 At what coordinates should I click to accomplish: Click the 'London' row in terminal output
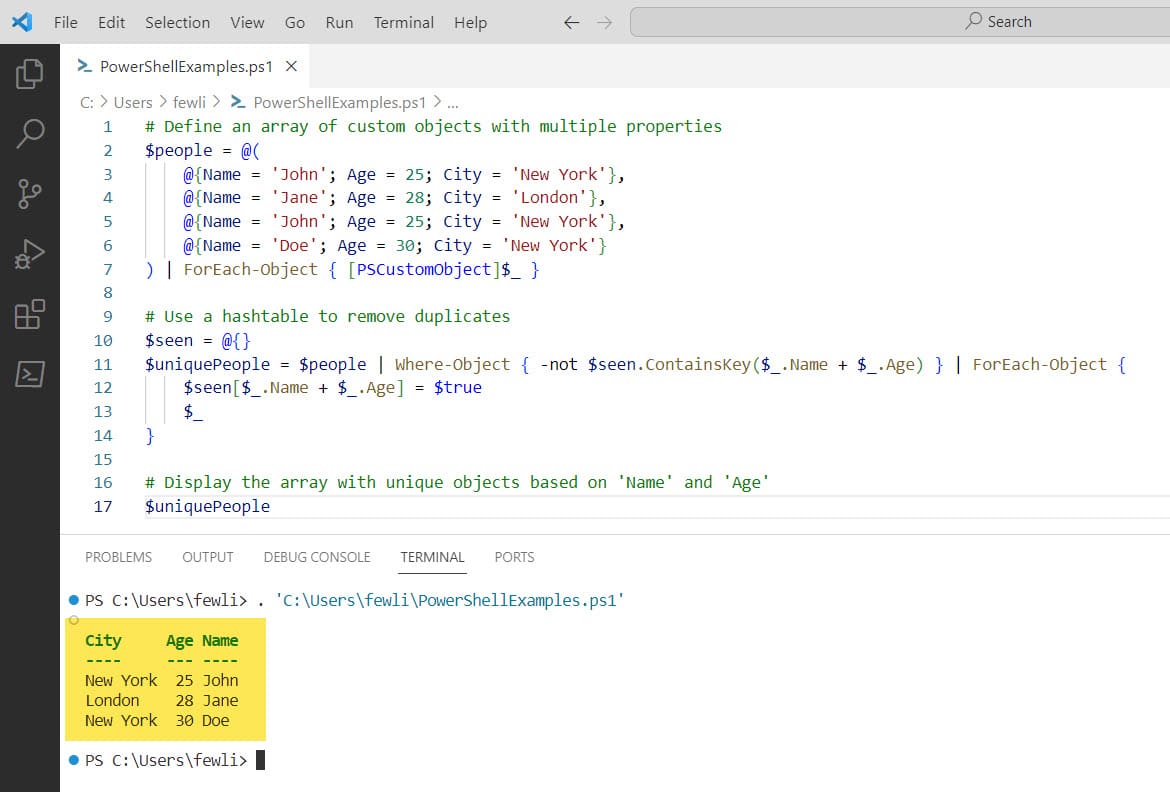tap(162, 700)
